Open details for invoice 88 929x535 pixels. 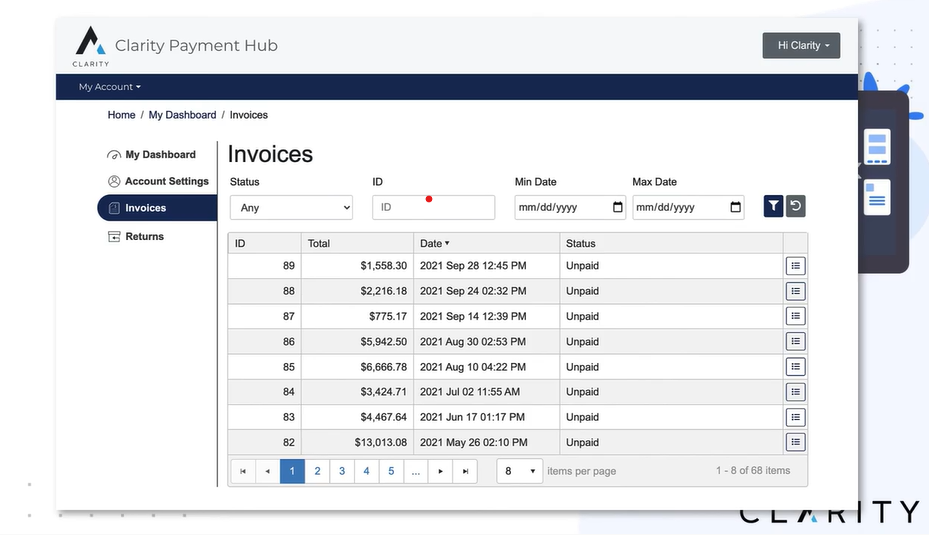795,291
